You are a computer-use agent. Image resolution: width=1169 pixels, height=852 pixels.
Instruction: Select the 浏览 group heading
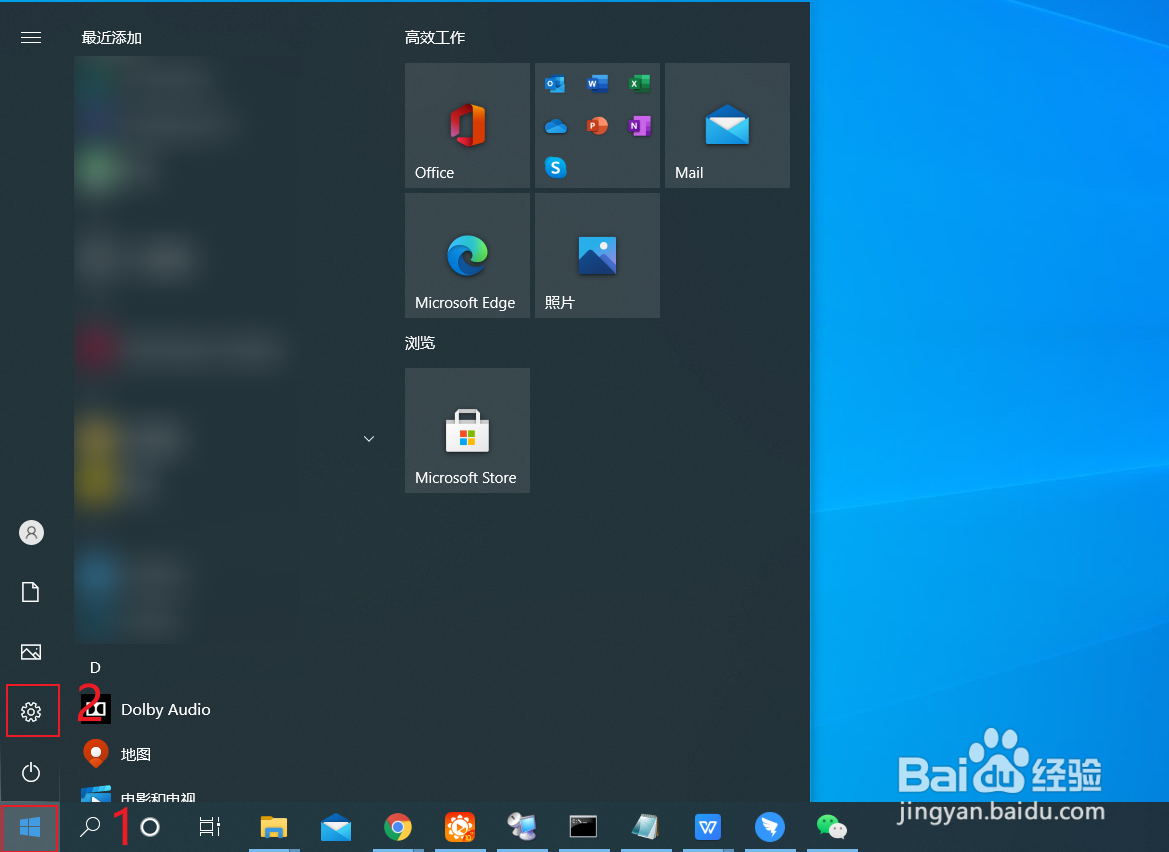click(x=420, y=343)
